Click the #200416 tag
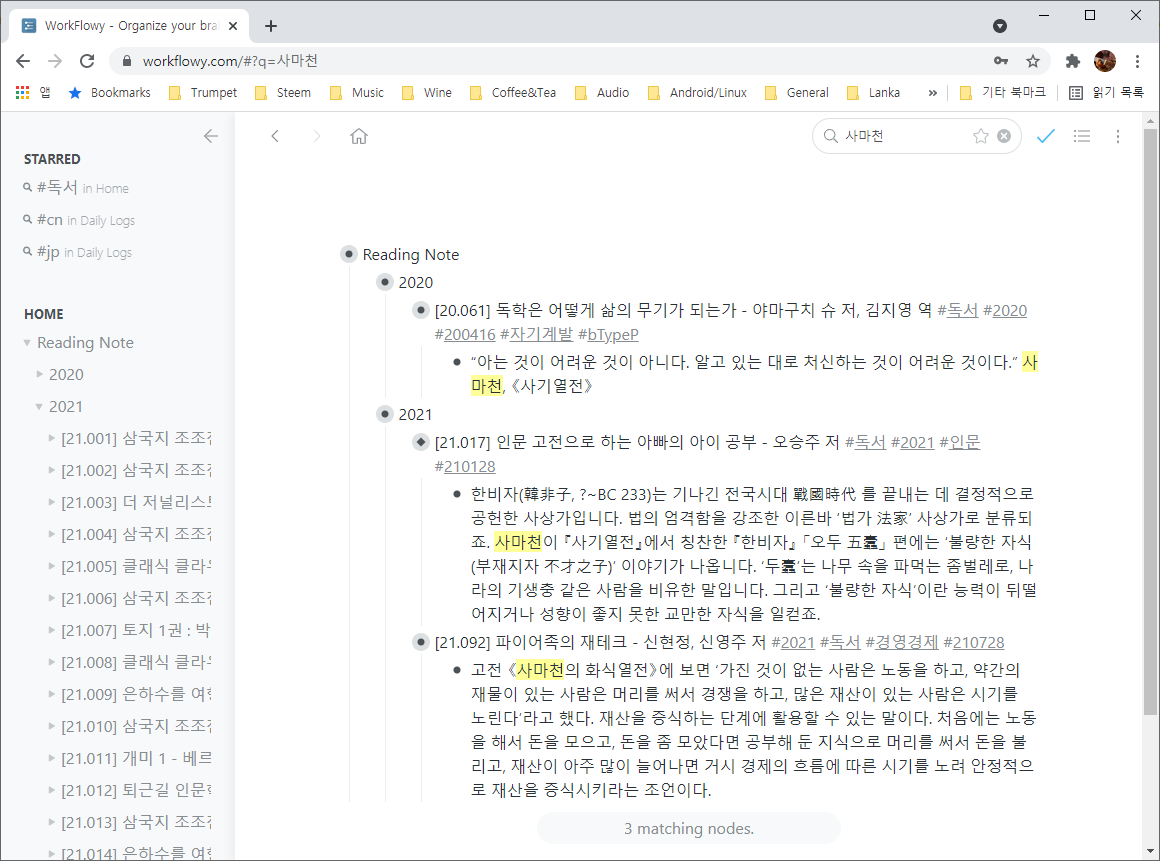The image size is (1160, 861). [465, 334]
